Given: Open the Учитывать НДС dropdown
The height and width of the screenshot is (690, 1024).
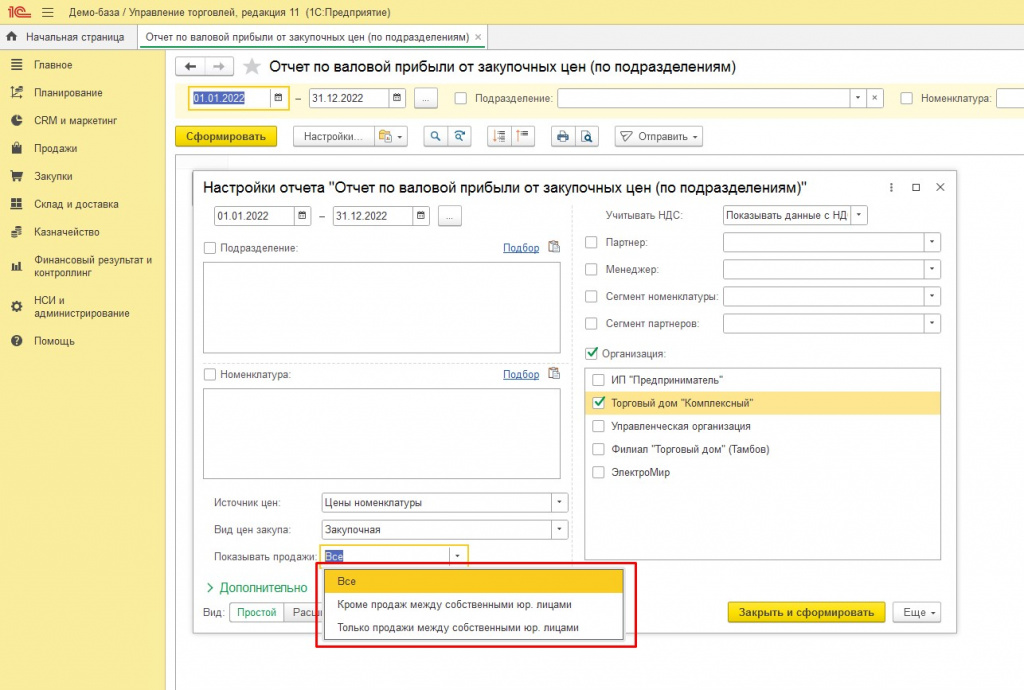Looking at the screenshot, I should pos(859,215).
